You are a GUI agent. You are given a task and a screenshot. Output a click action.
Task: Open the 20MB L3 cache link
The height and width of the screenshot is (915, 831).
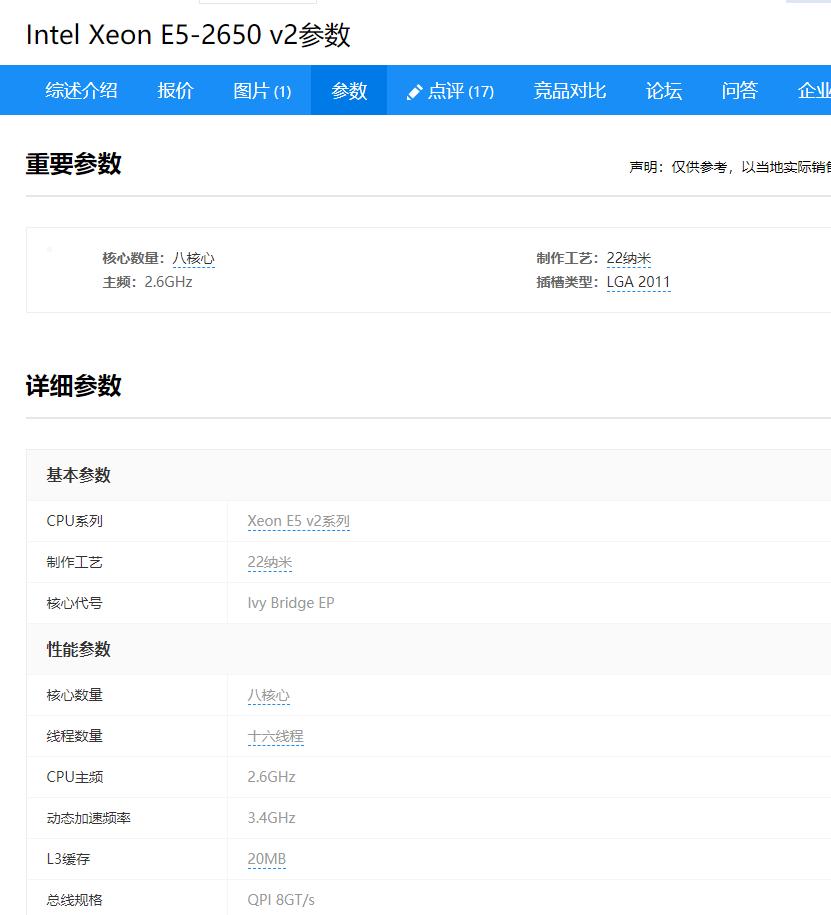coord(267,858)
